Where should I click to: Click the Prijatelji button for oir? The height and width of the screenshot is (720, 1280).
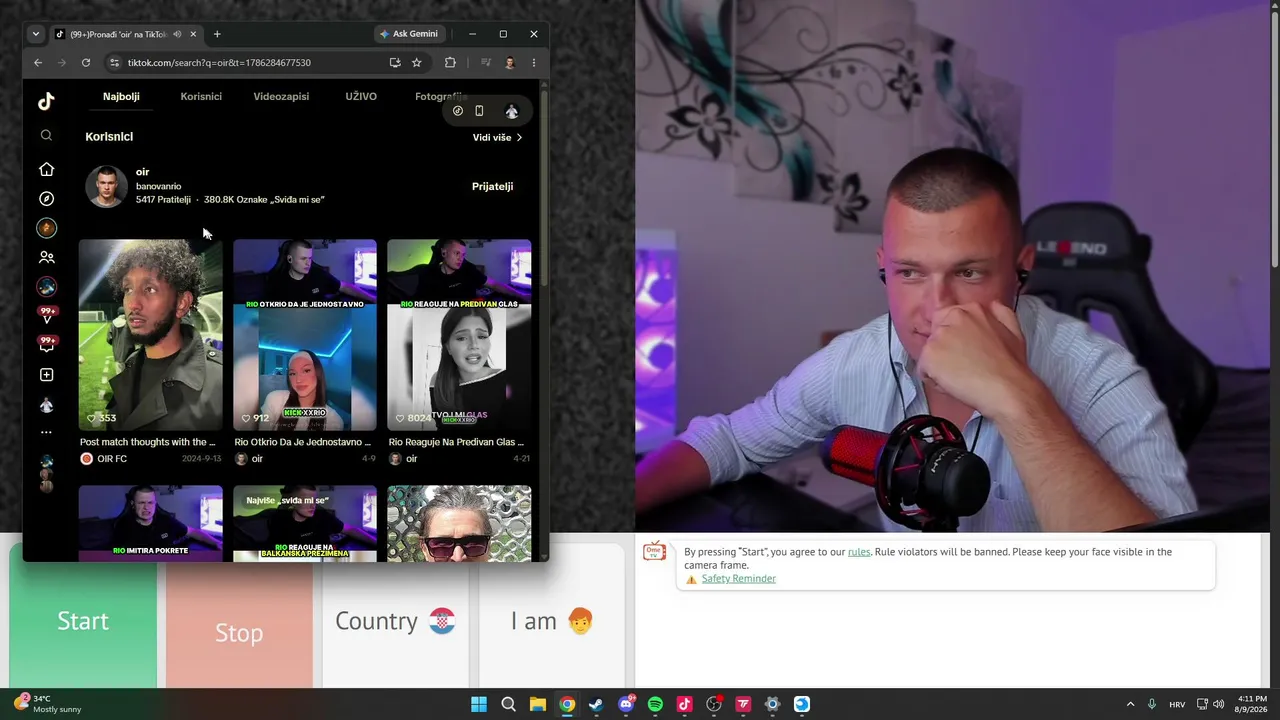pos(492,186)
